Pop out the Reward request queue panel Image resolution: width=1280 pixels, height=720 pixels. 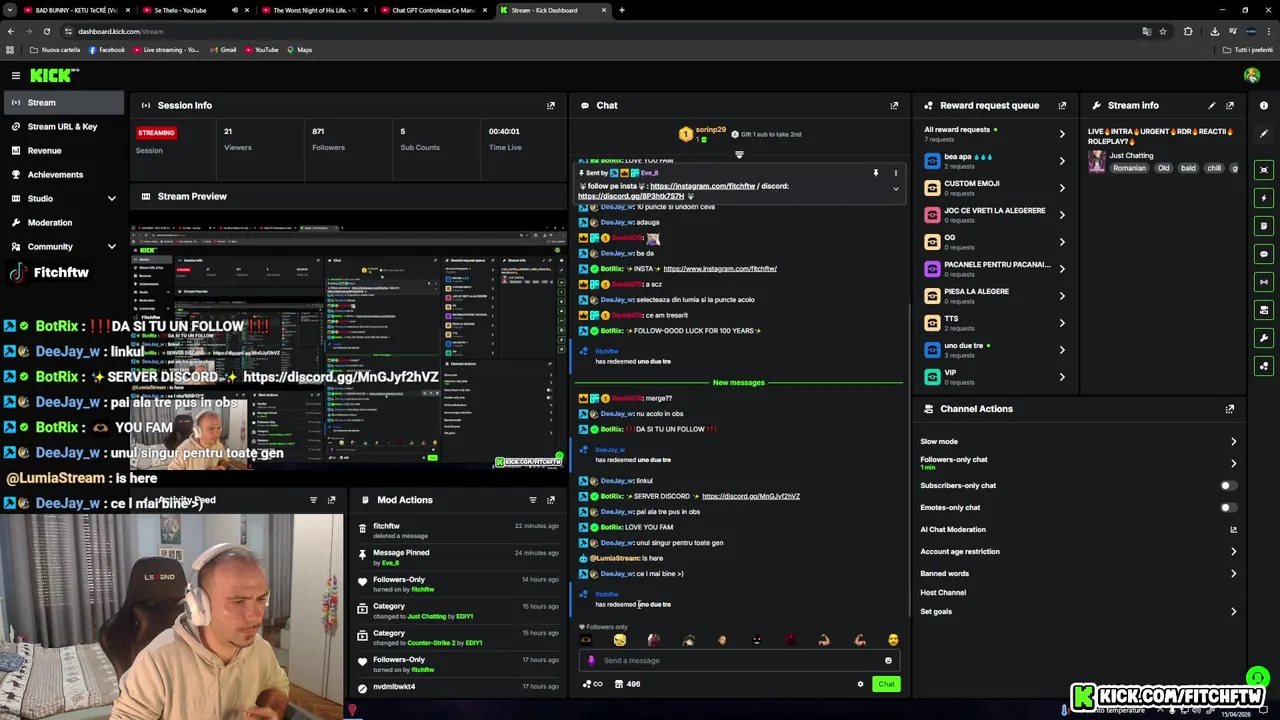(1062, 105)
